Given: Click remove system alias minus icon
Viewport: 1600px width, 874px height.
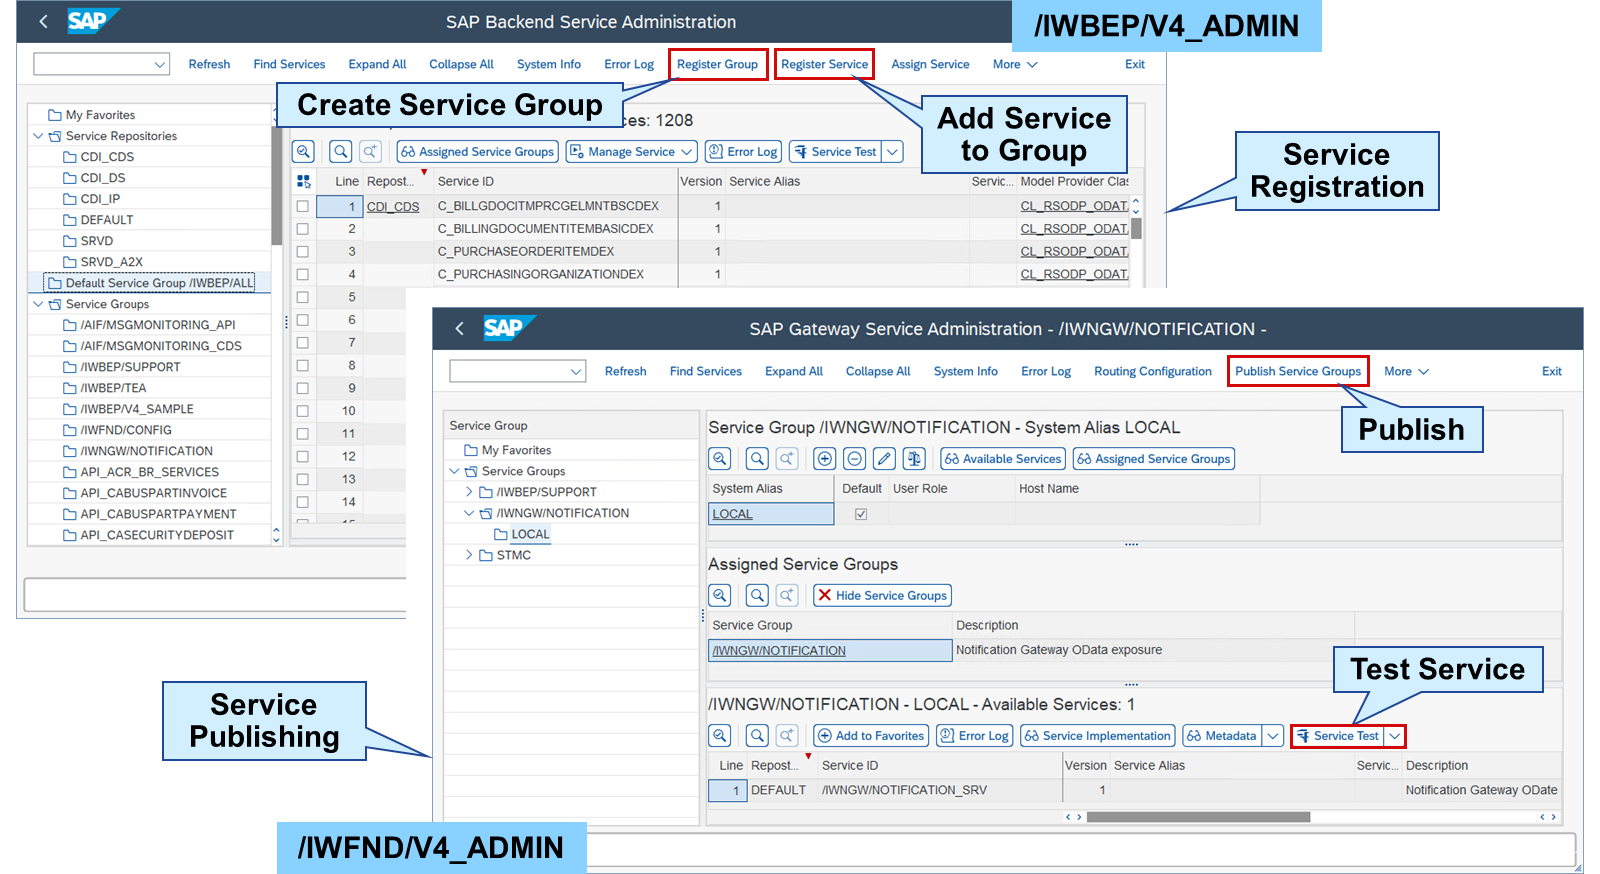Looking at the screenshot, I should (854, 458).
